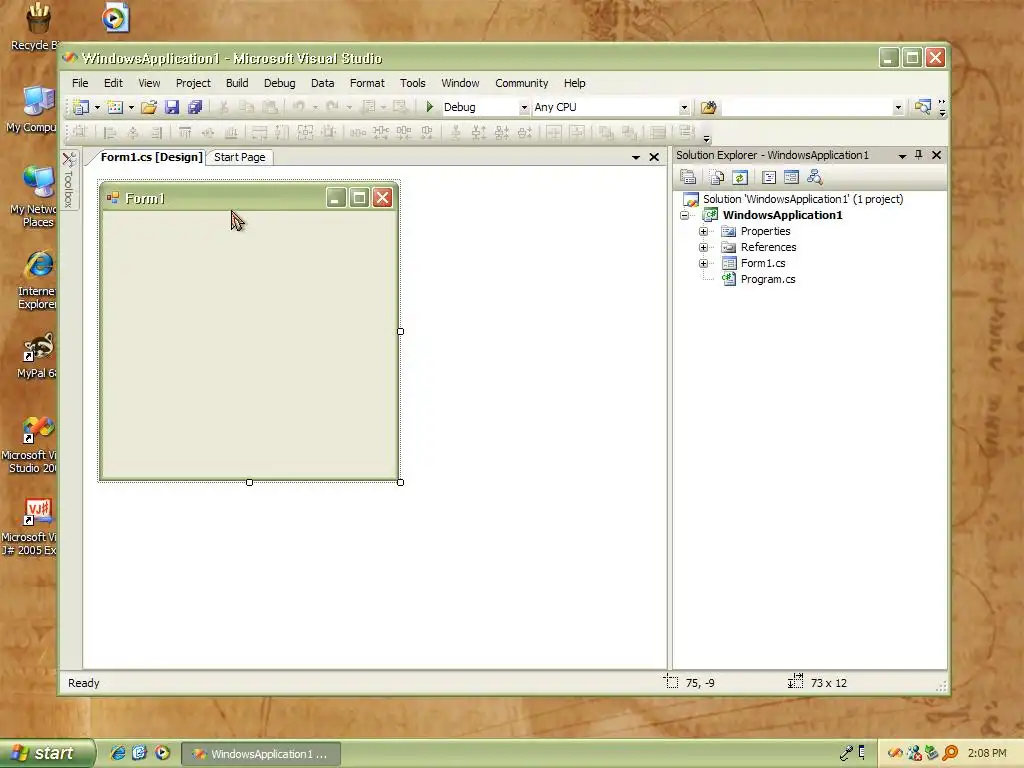1024x768 pixels.
Task: Click the MyPal desktop shortcut icon
Action: point(37,356)
